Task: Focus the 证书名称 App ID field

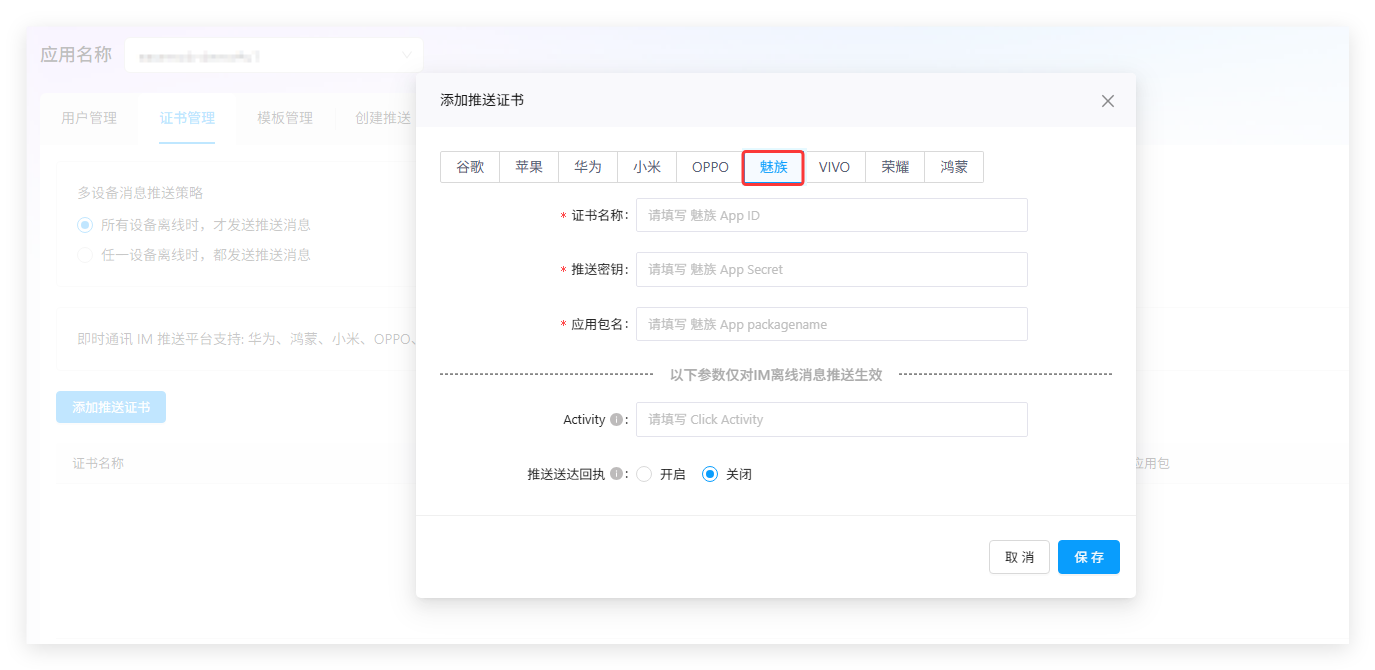Action: (x=831, y=215)
